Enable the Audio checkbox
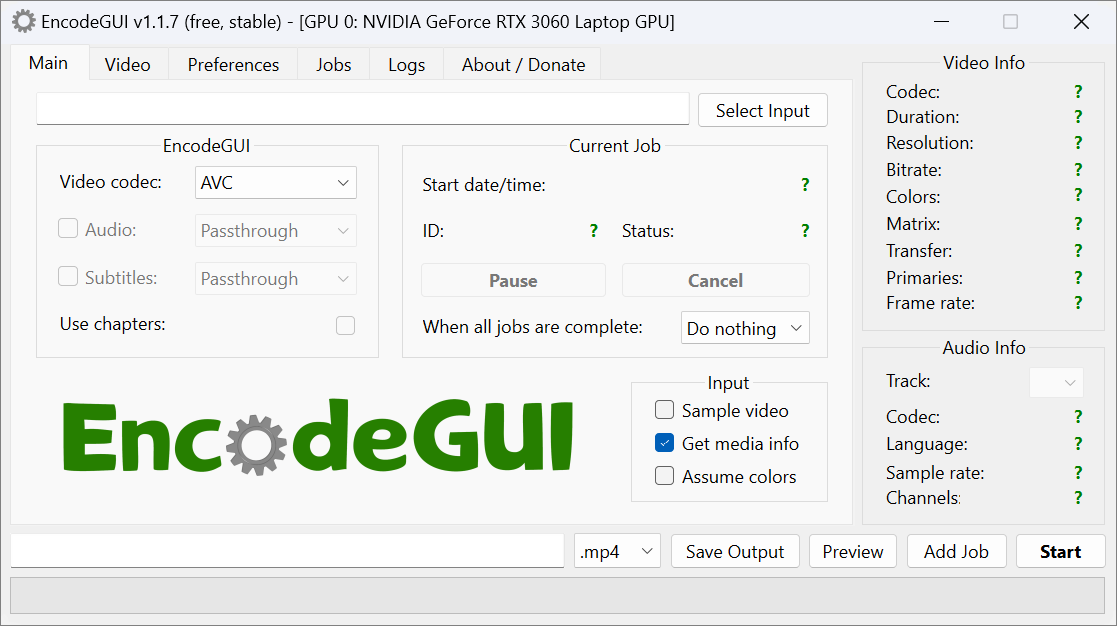Viewport: 1117px width, 626px height. 68,229
